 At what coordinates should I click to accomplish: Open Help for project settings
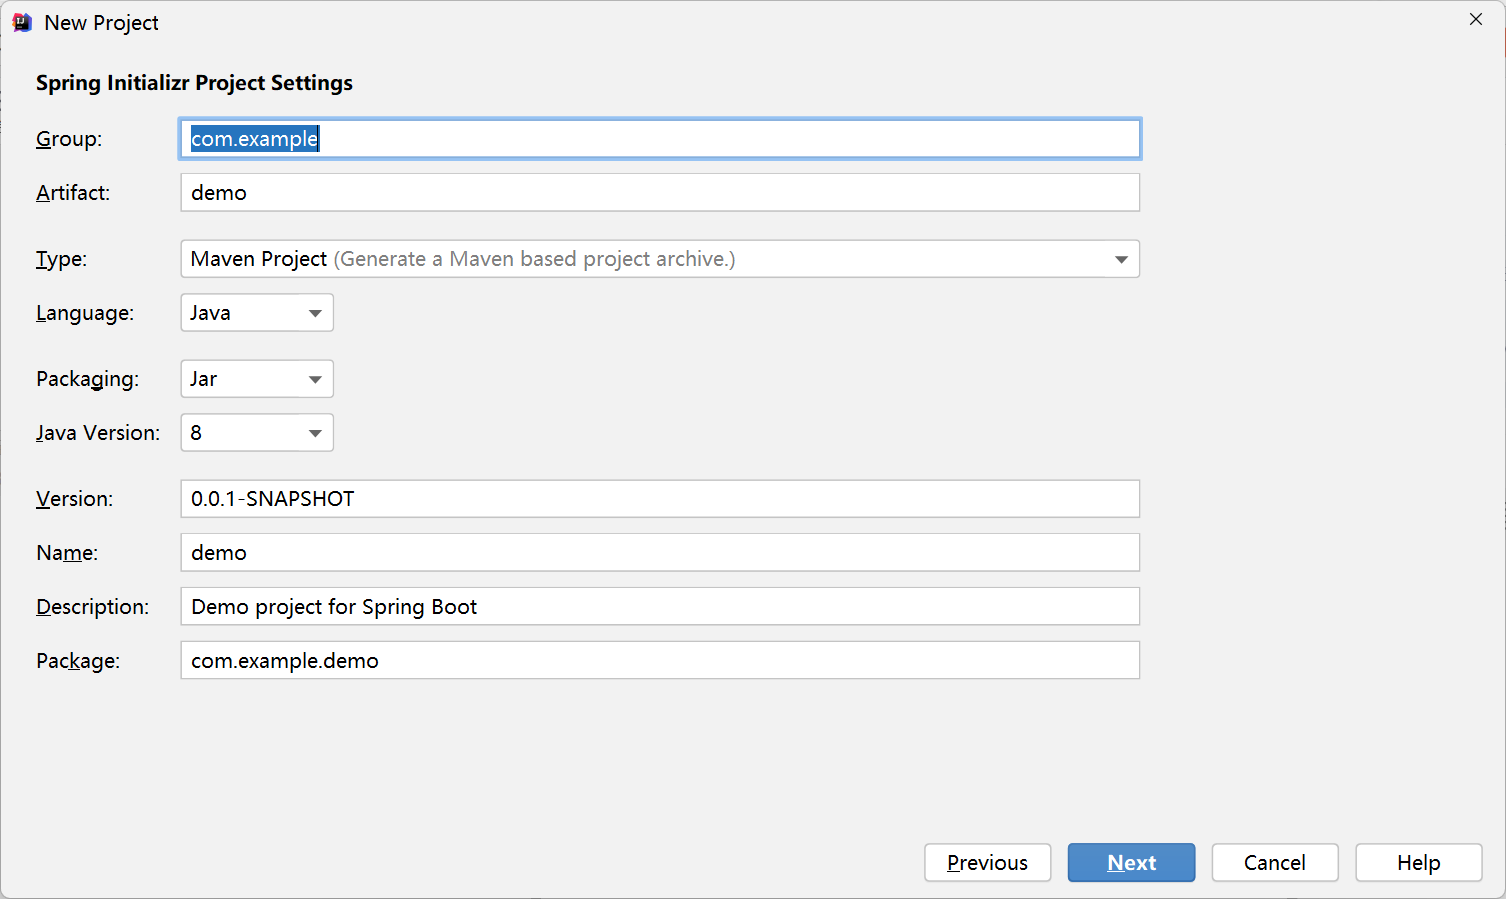(1419, 863)
